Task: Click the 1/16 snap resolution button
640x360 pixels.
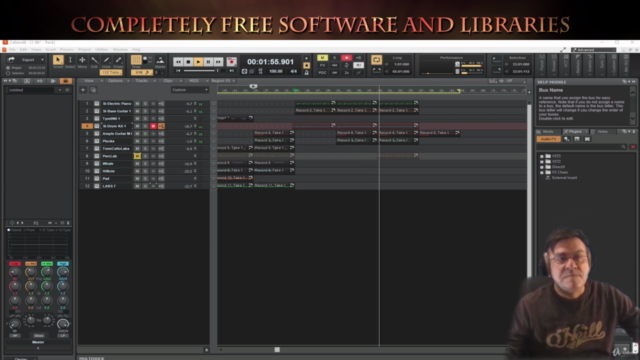Action: (x=142, y=72)
